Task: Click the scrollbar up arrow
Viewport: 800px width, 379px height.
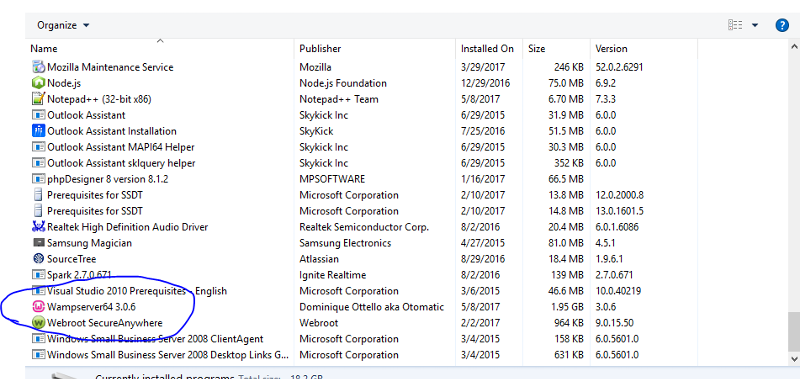Action: pos(794,47)
